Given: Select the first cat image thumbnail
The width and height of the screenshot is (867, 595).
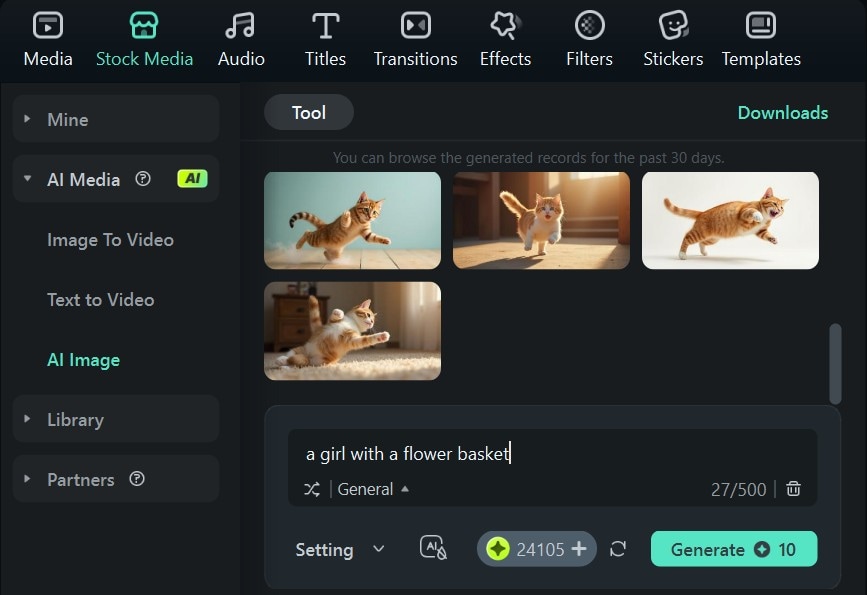Looking at the screenshot, I should 352,220.
